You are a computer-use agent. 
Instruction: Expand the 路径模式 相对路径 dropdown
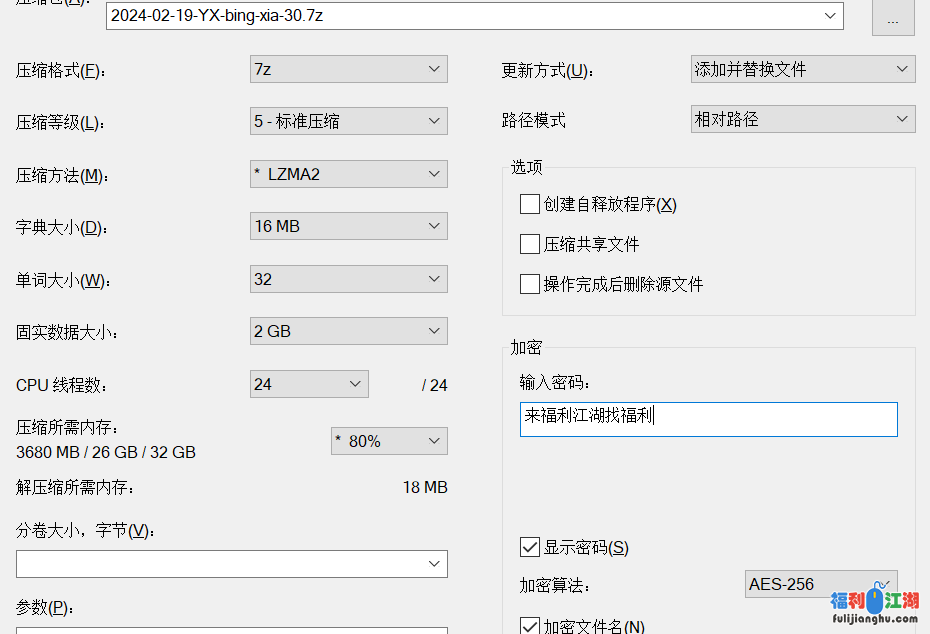802,119
